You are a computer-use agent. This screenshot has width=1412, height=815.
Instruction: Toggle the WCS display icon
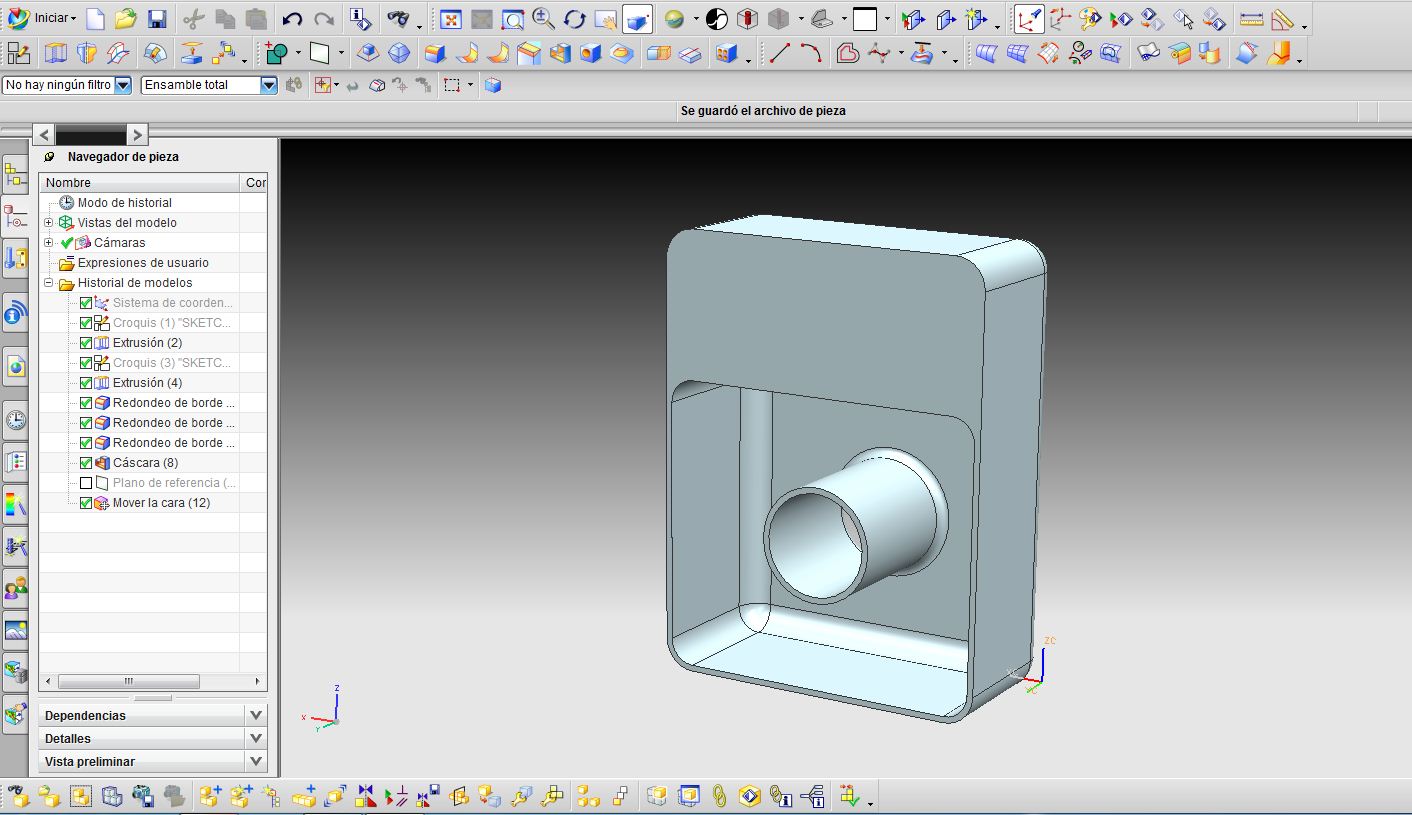(x=1028, y=18)
